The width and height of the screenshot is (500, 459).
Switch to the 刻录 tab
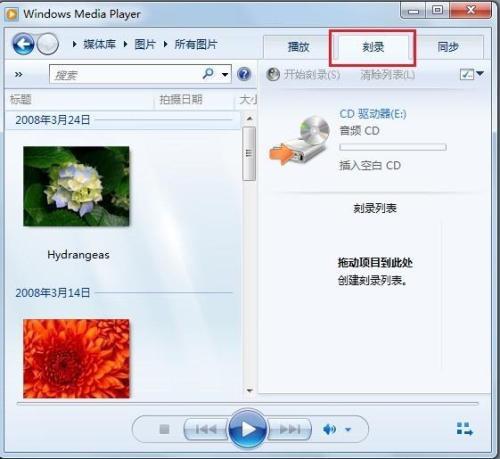point(373,47)
